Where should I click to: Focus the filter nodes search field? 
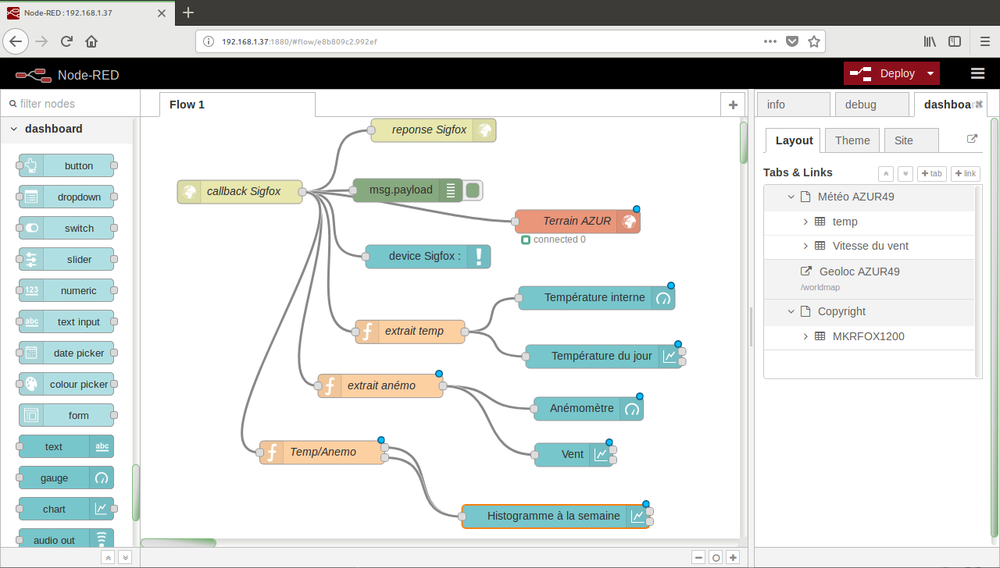[70, 103]
